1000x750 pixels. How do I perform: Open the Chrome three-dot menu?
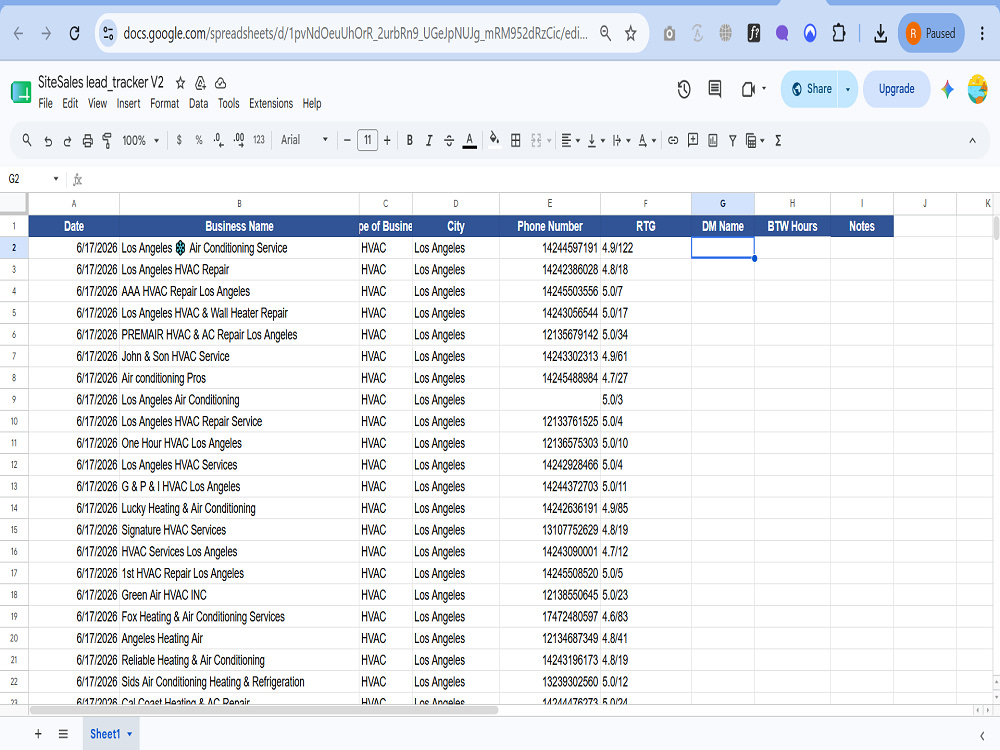pos(982,33)
